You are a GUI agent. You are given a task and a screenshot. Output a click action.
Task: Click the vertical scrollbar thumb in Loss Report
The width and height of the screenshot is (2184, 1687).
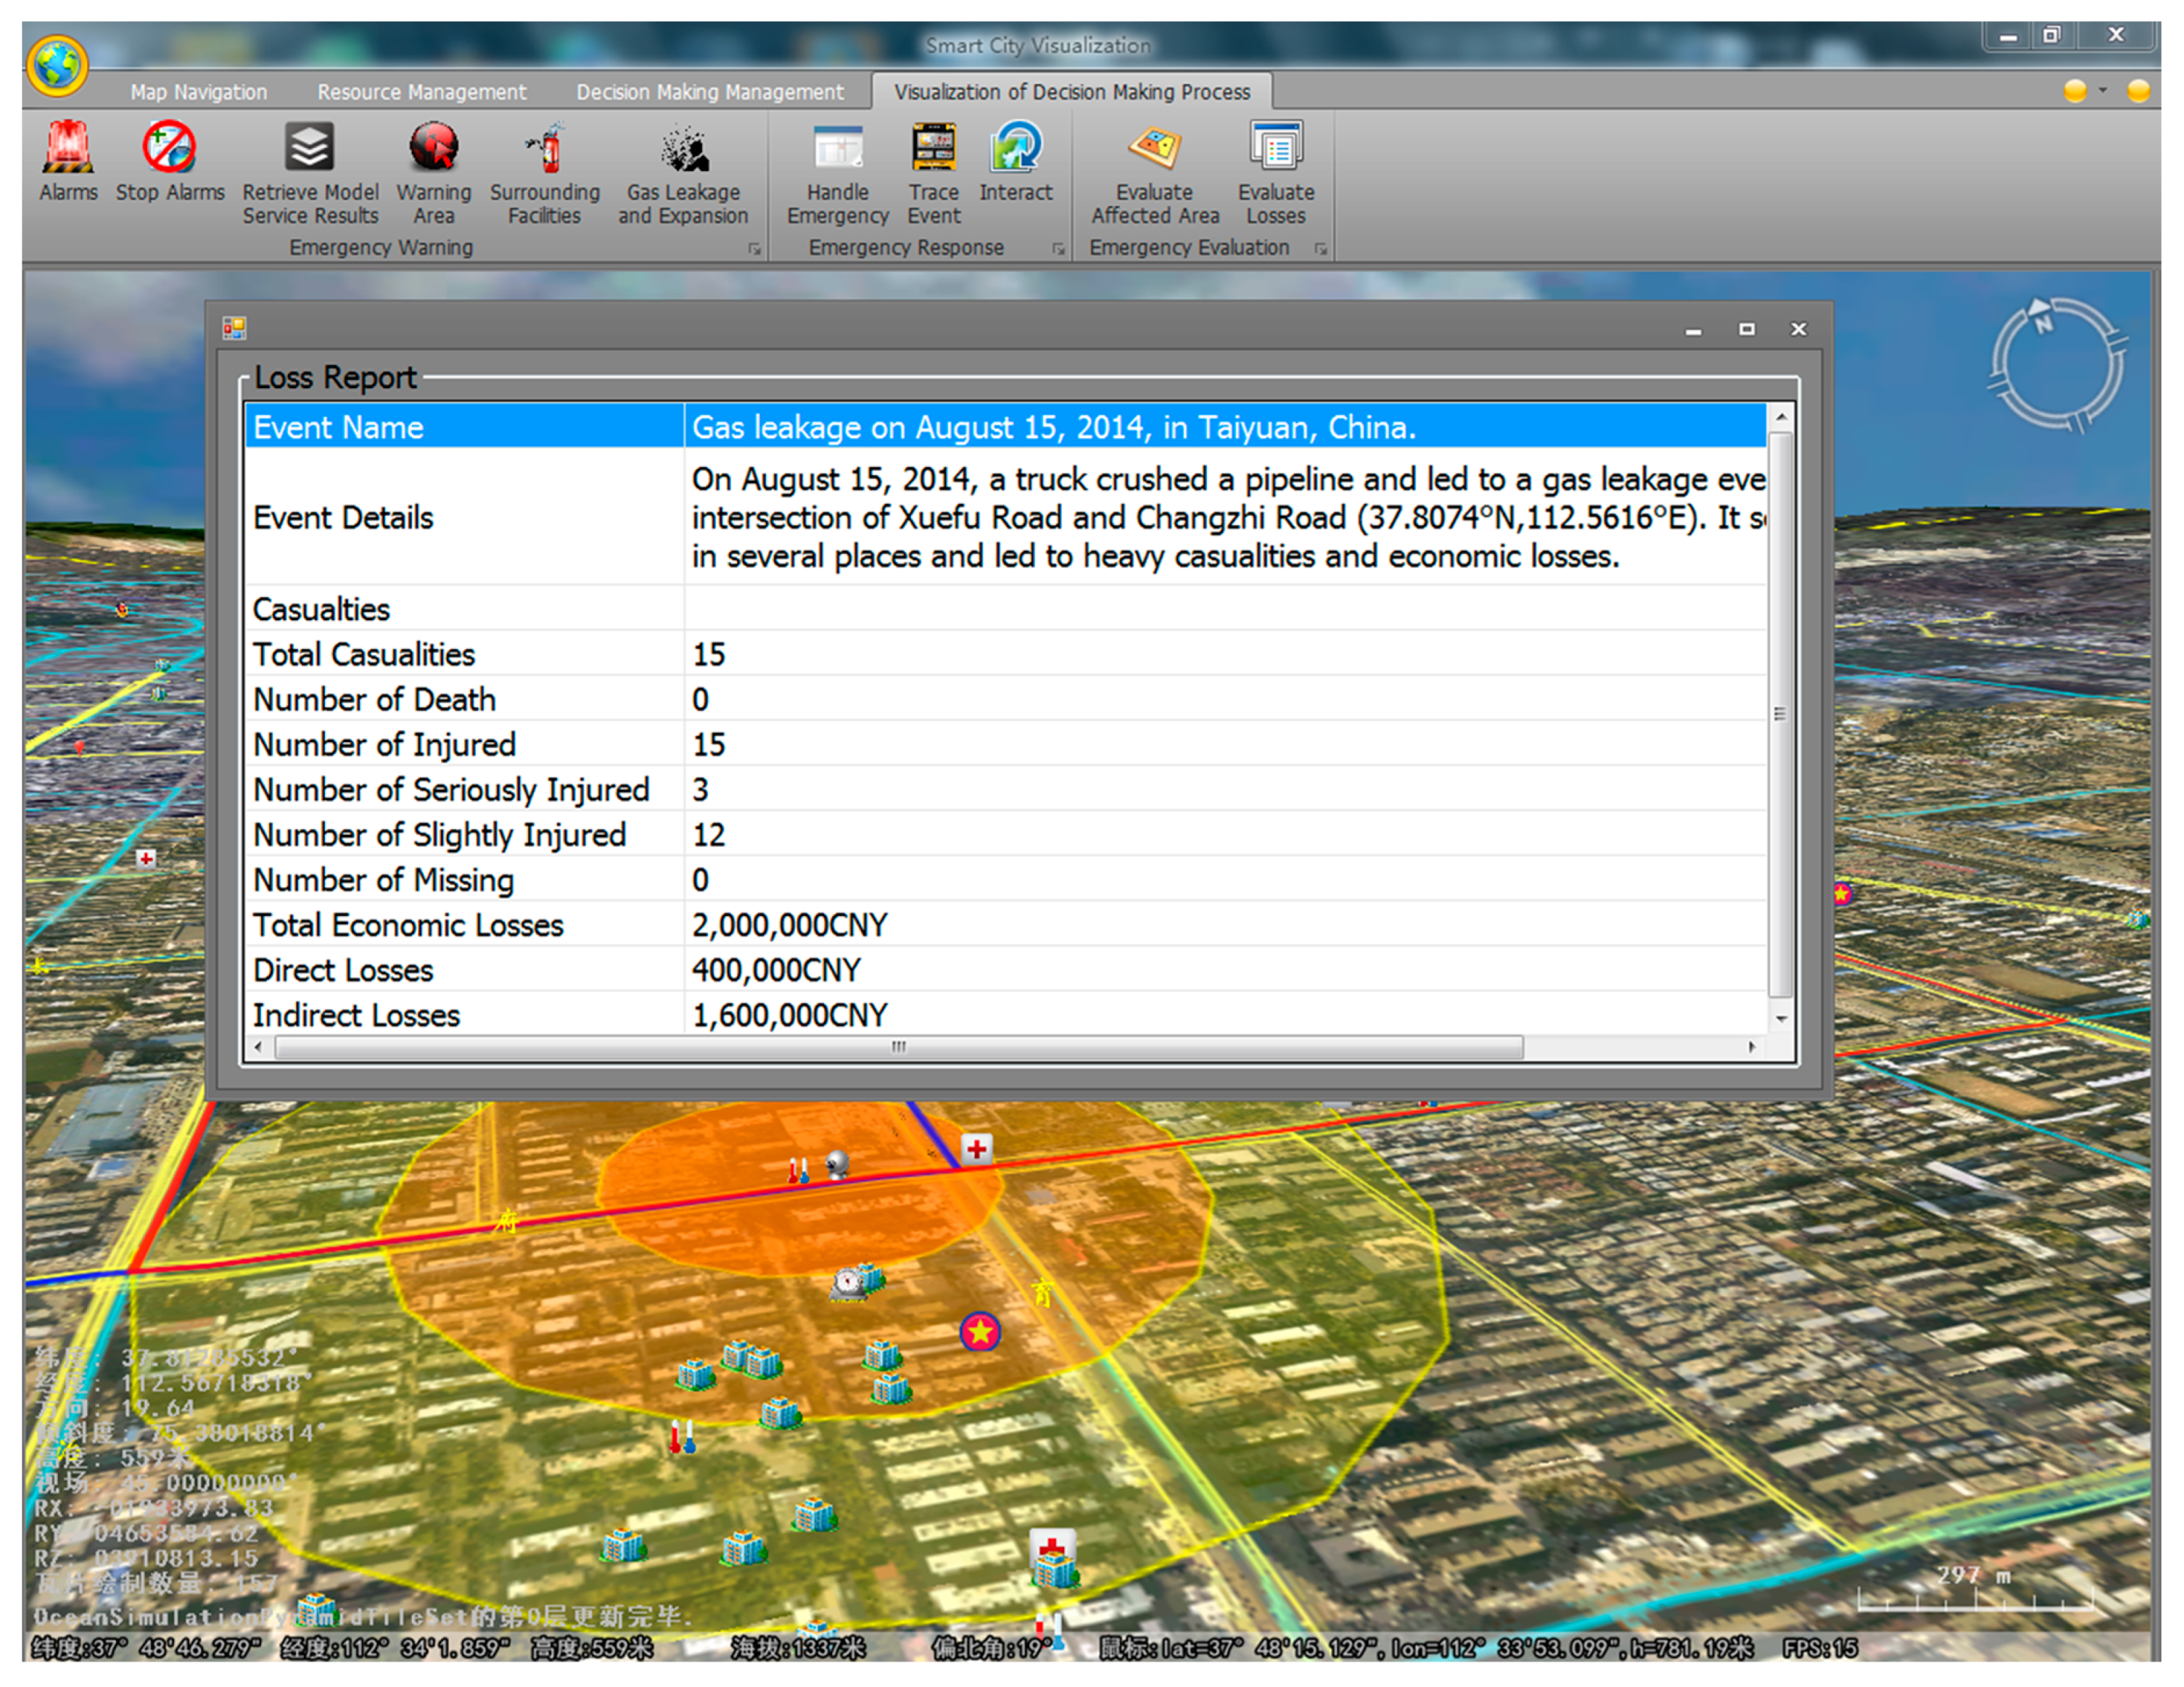point(1780,714)
